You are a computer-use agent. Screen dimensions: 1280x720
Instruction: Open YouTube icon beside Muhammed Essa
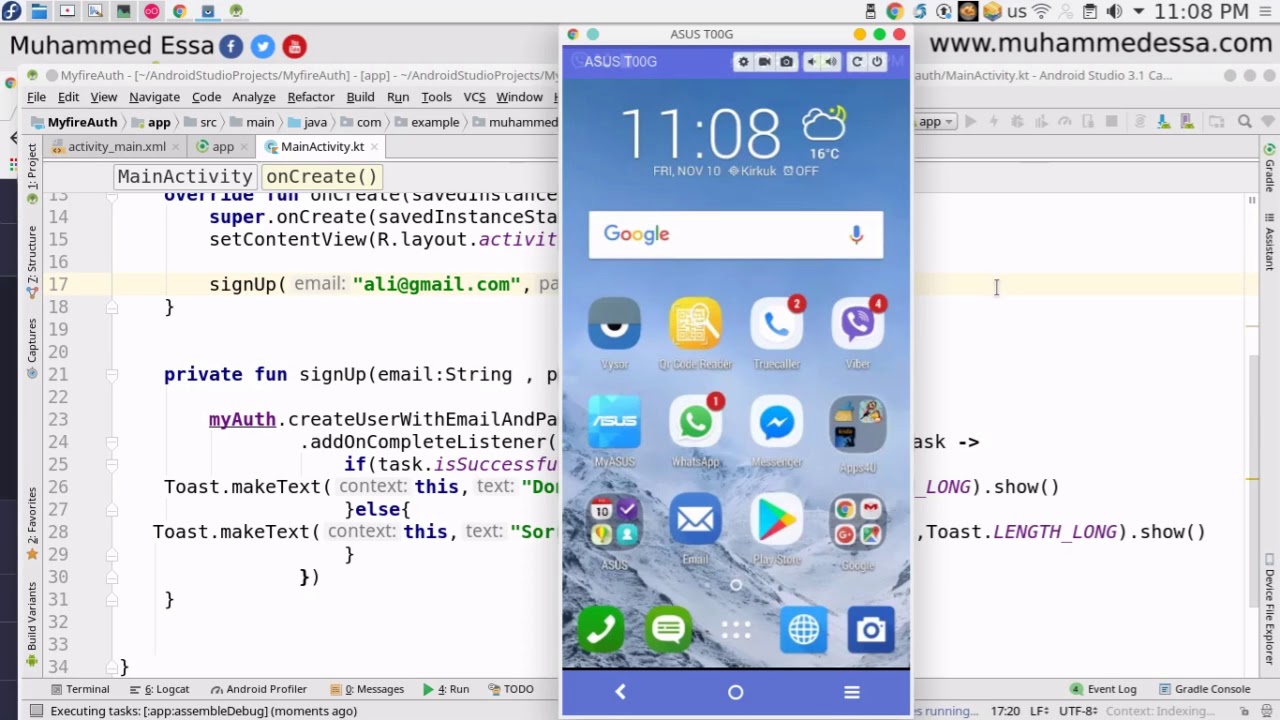pos(294,46)
